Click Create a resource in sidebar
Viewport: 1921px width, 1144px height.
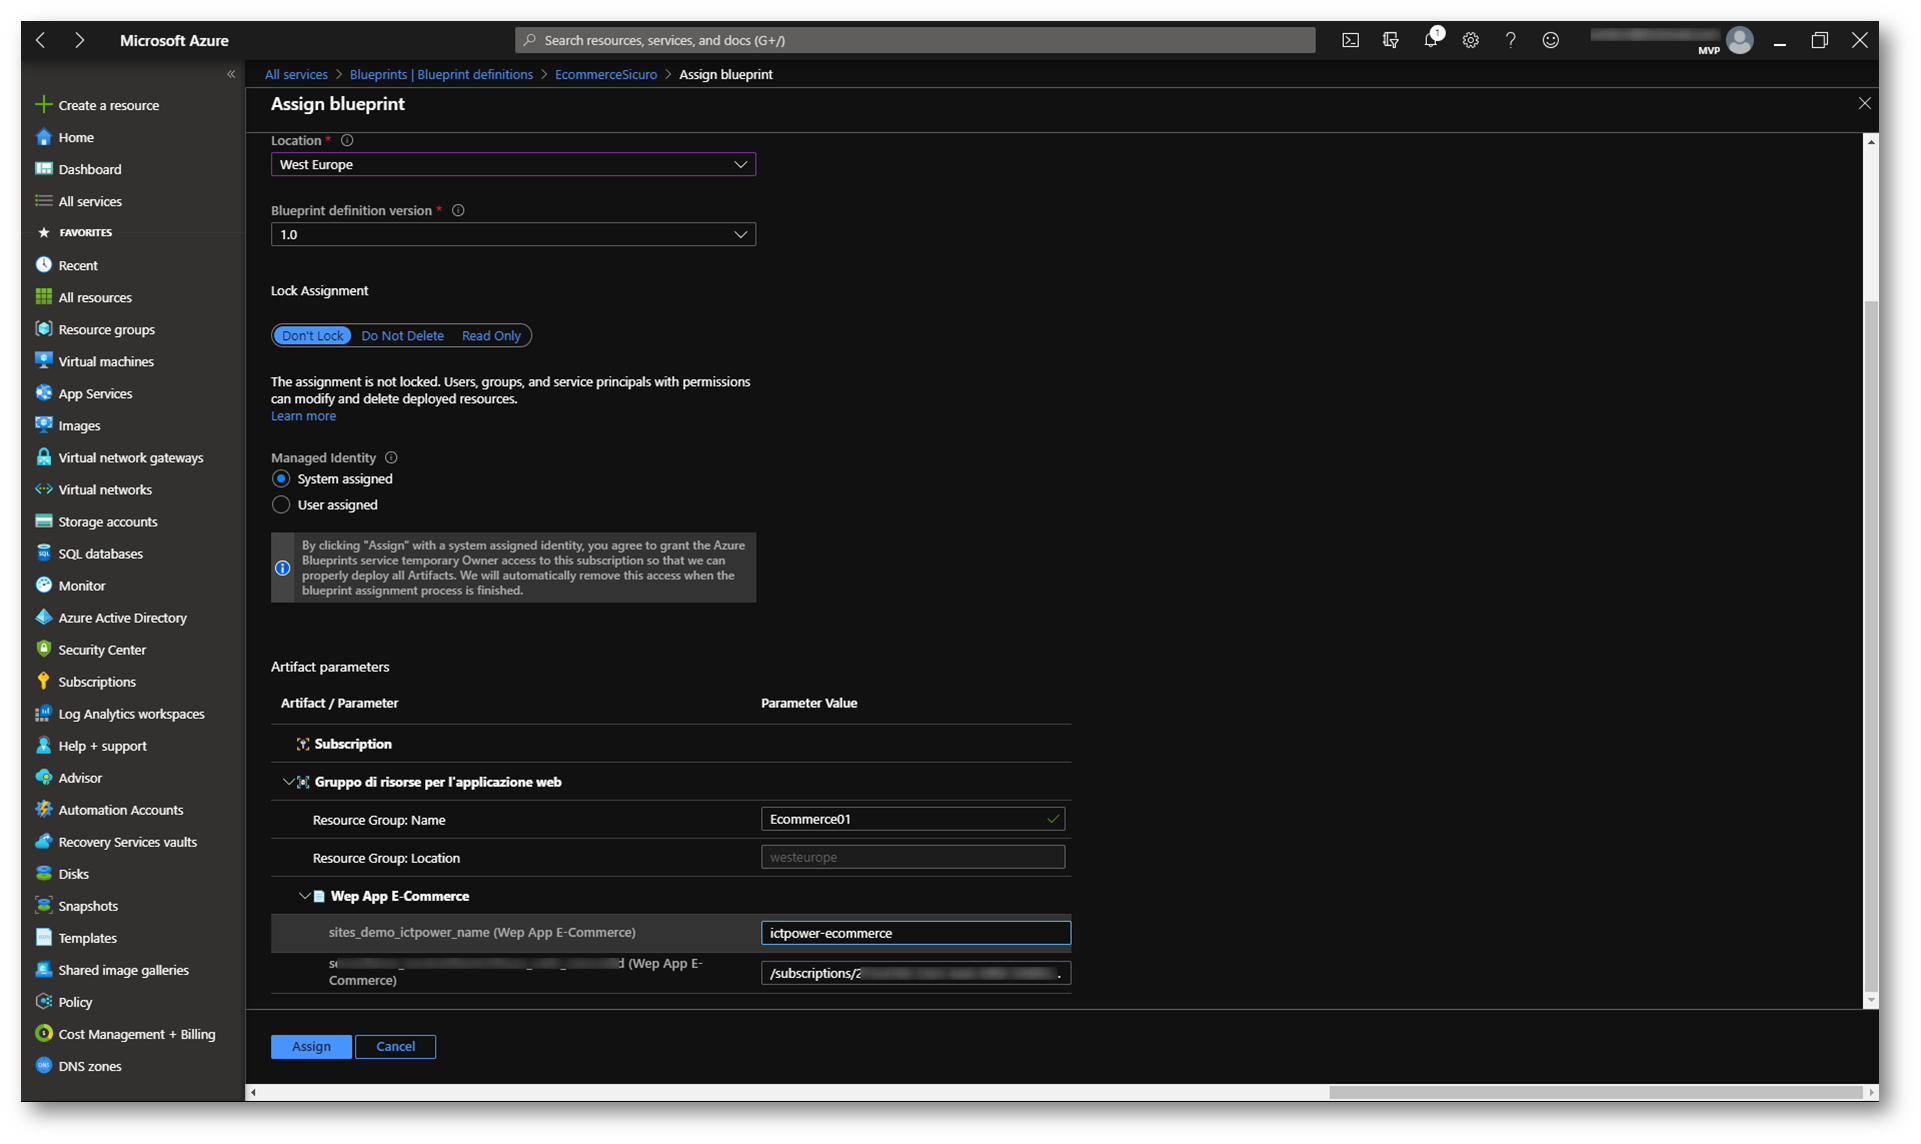coord(108,105)
